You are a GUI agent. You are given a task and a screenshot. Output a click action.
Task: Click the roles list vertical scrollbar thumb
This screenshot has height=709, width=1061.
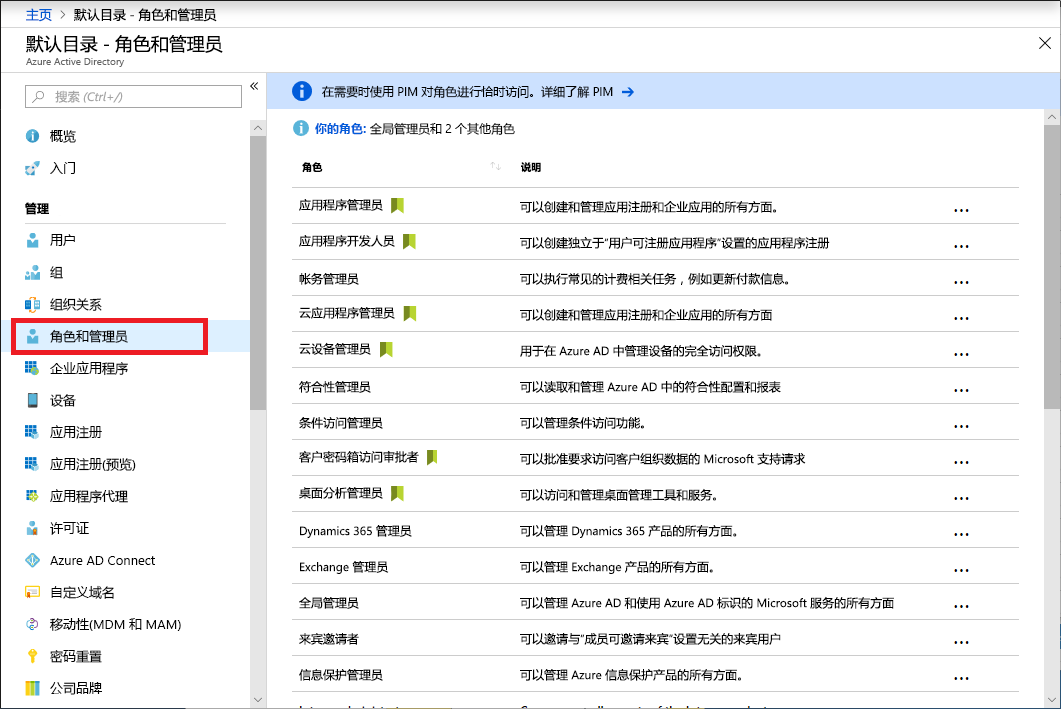[1052, 267]
